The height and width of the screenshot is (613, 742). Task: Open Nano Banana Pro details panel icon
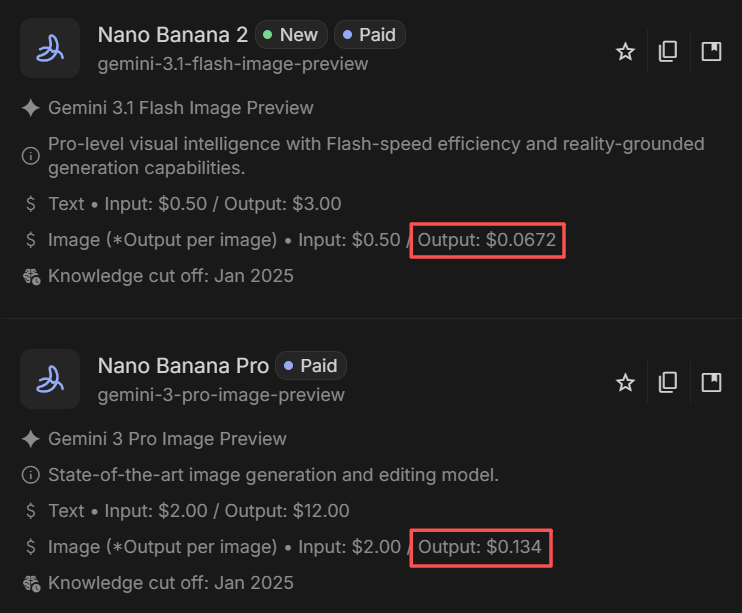pyautogui.click(x=711, y=382)
